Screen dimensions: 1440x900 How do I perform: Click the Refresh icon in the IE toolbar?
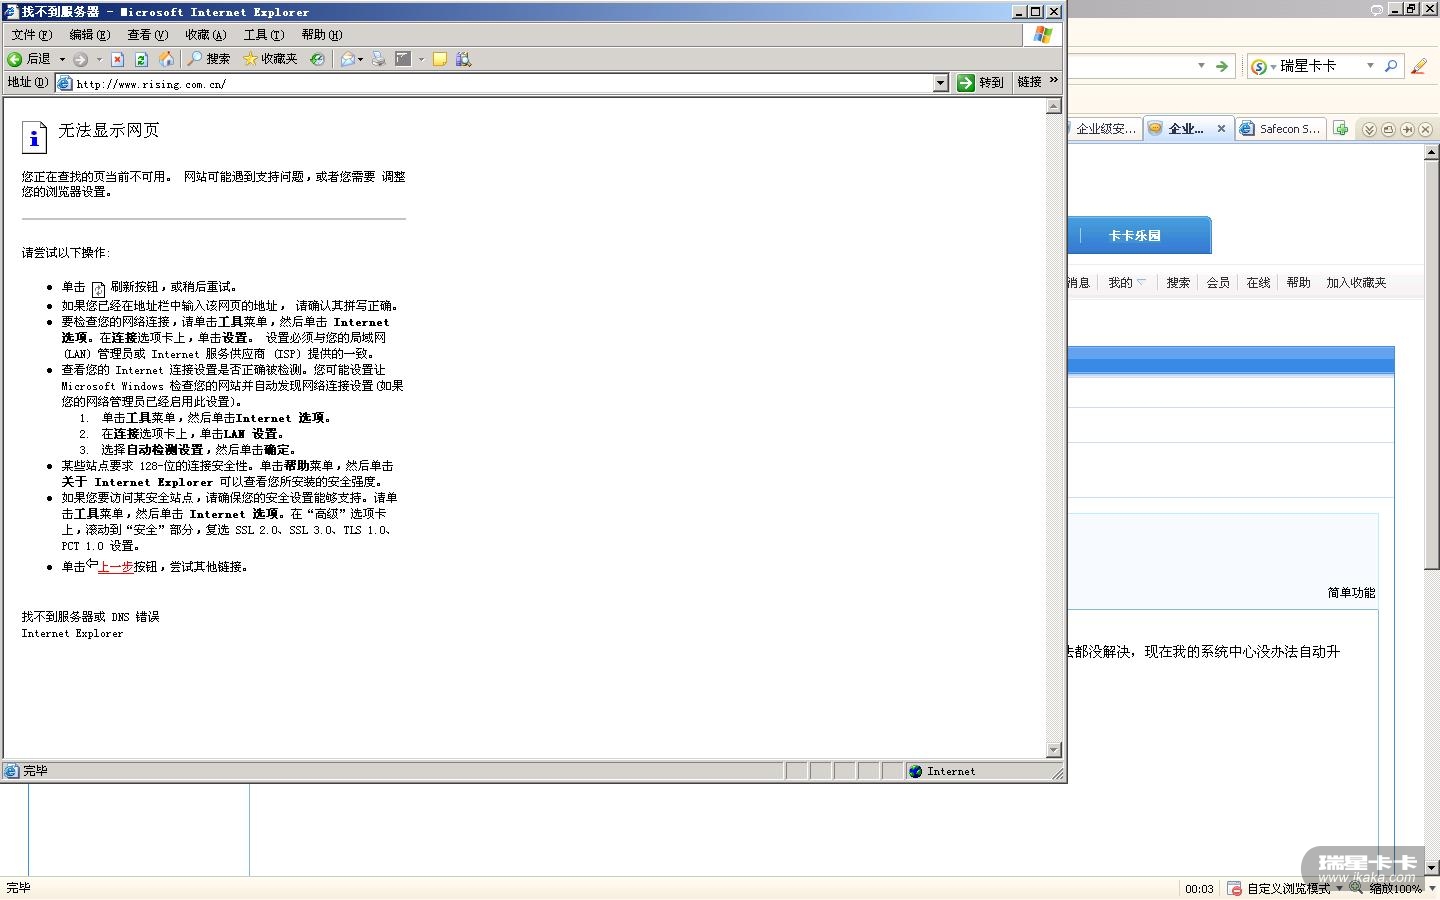(x=141, y=59)
